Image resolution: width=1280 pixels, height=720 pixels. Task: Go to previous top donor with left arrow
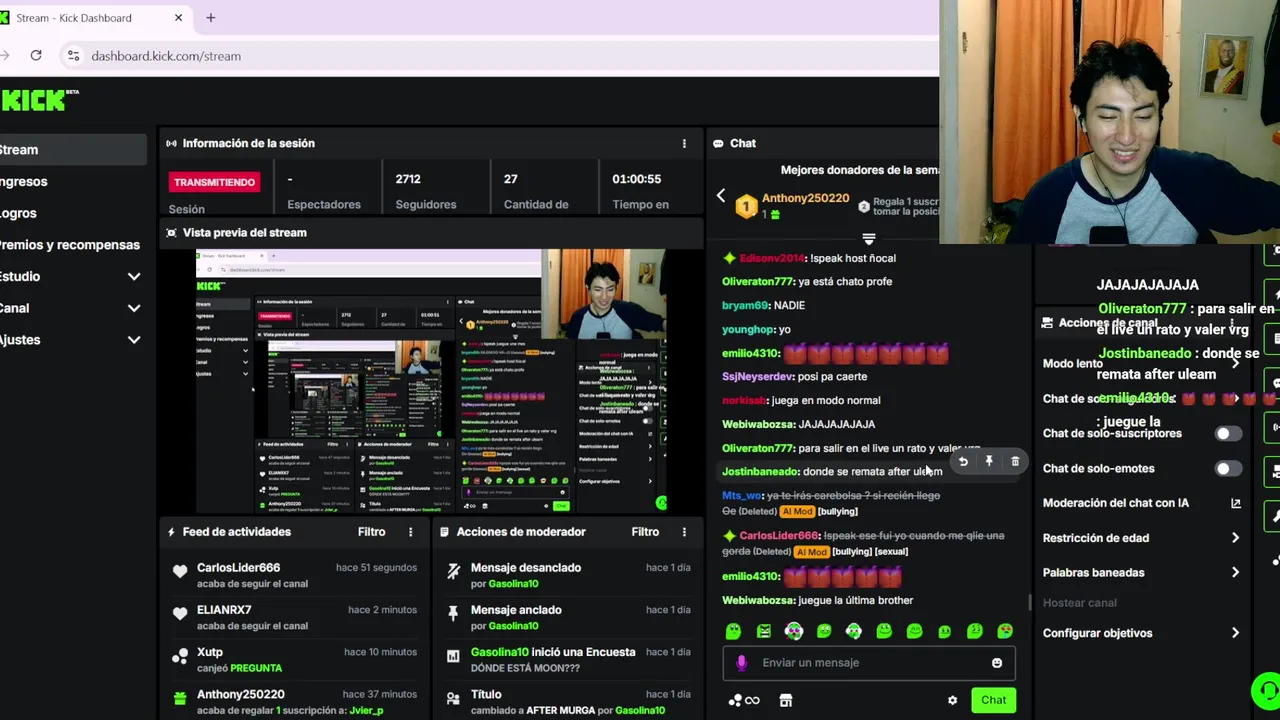(720, 196)
